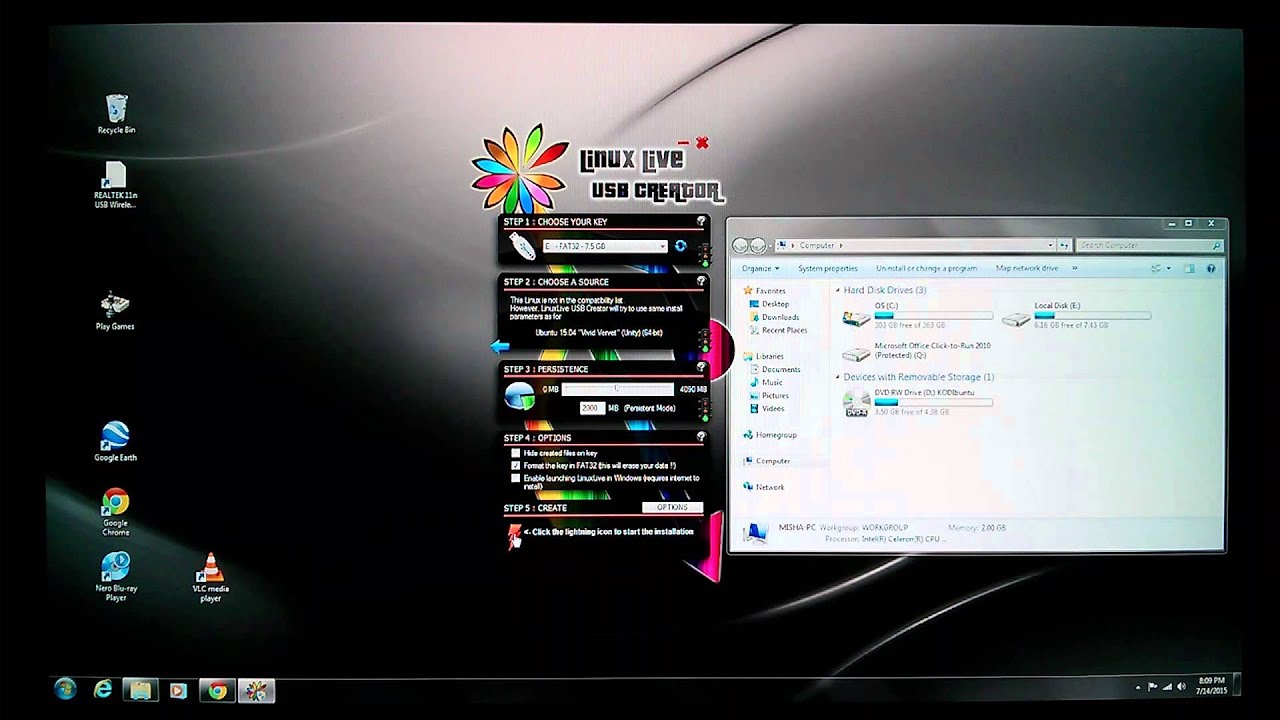Click the refresh icon beside the USB key dropdown
This screenshot has height=720, width=1280.
(x=681, y=245)
